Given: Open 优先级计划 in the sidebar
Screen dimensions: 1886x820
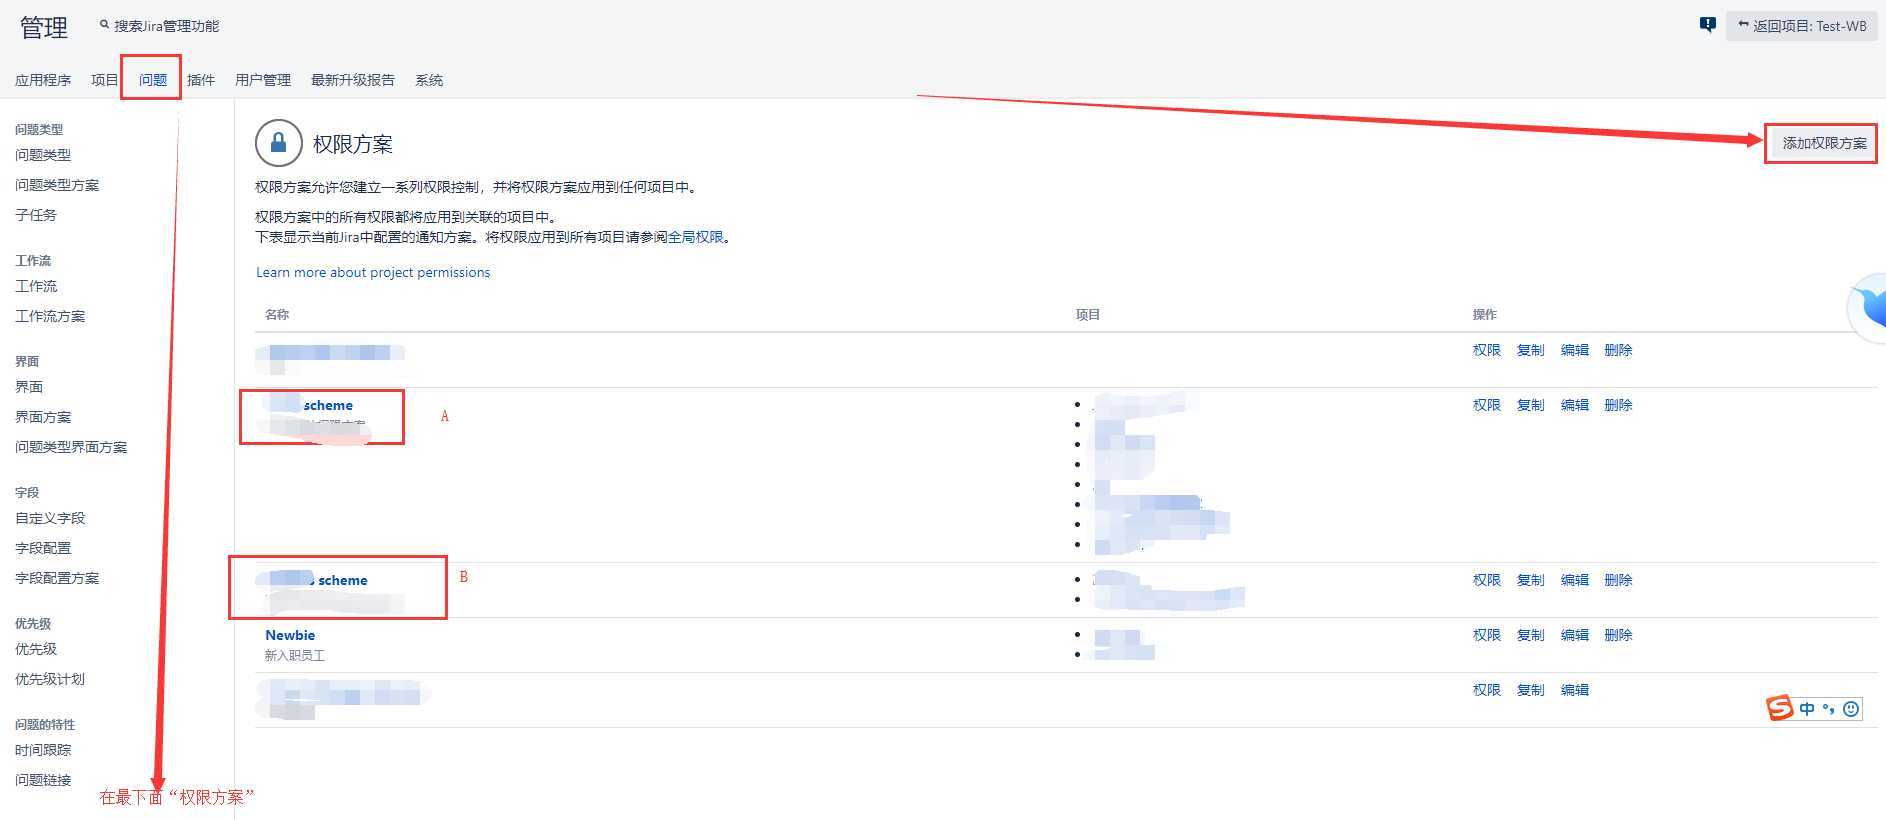Looking at the screenshot, I should pos(50,679).
